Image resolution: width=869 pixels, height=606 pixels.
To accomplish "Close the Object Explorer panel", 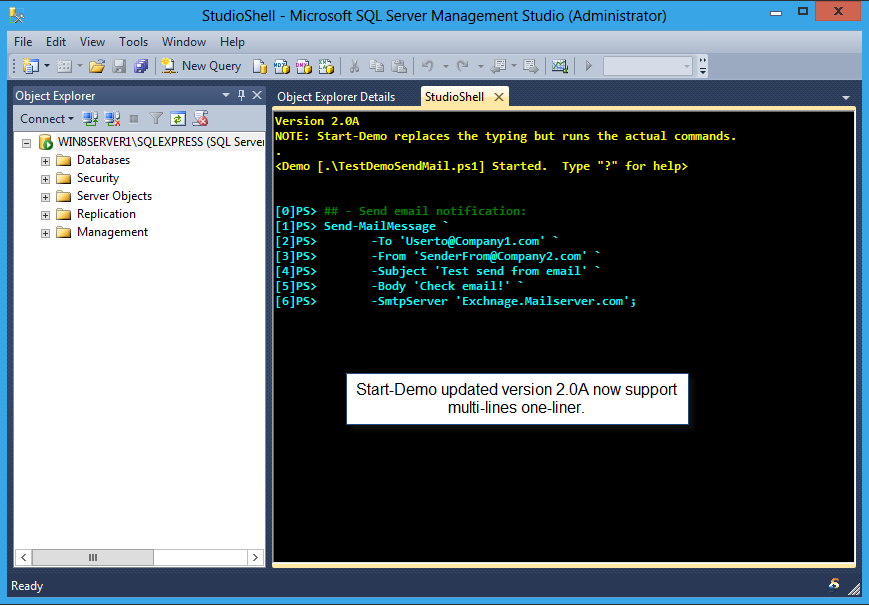I will tap(257, 95).
